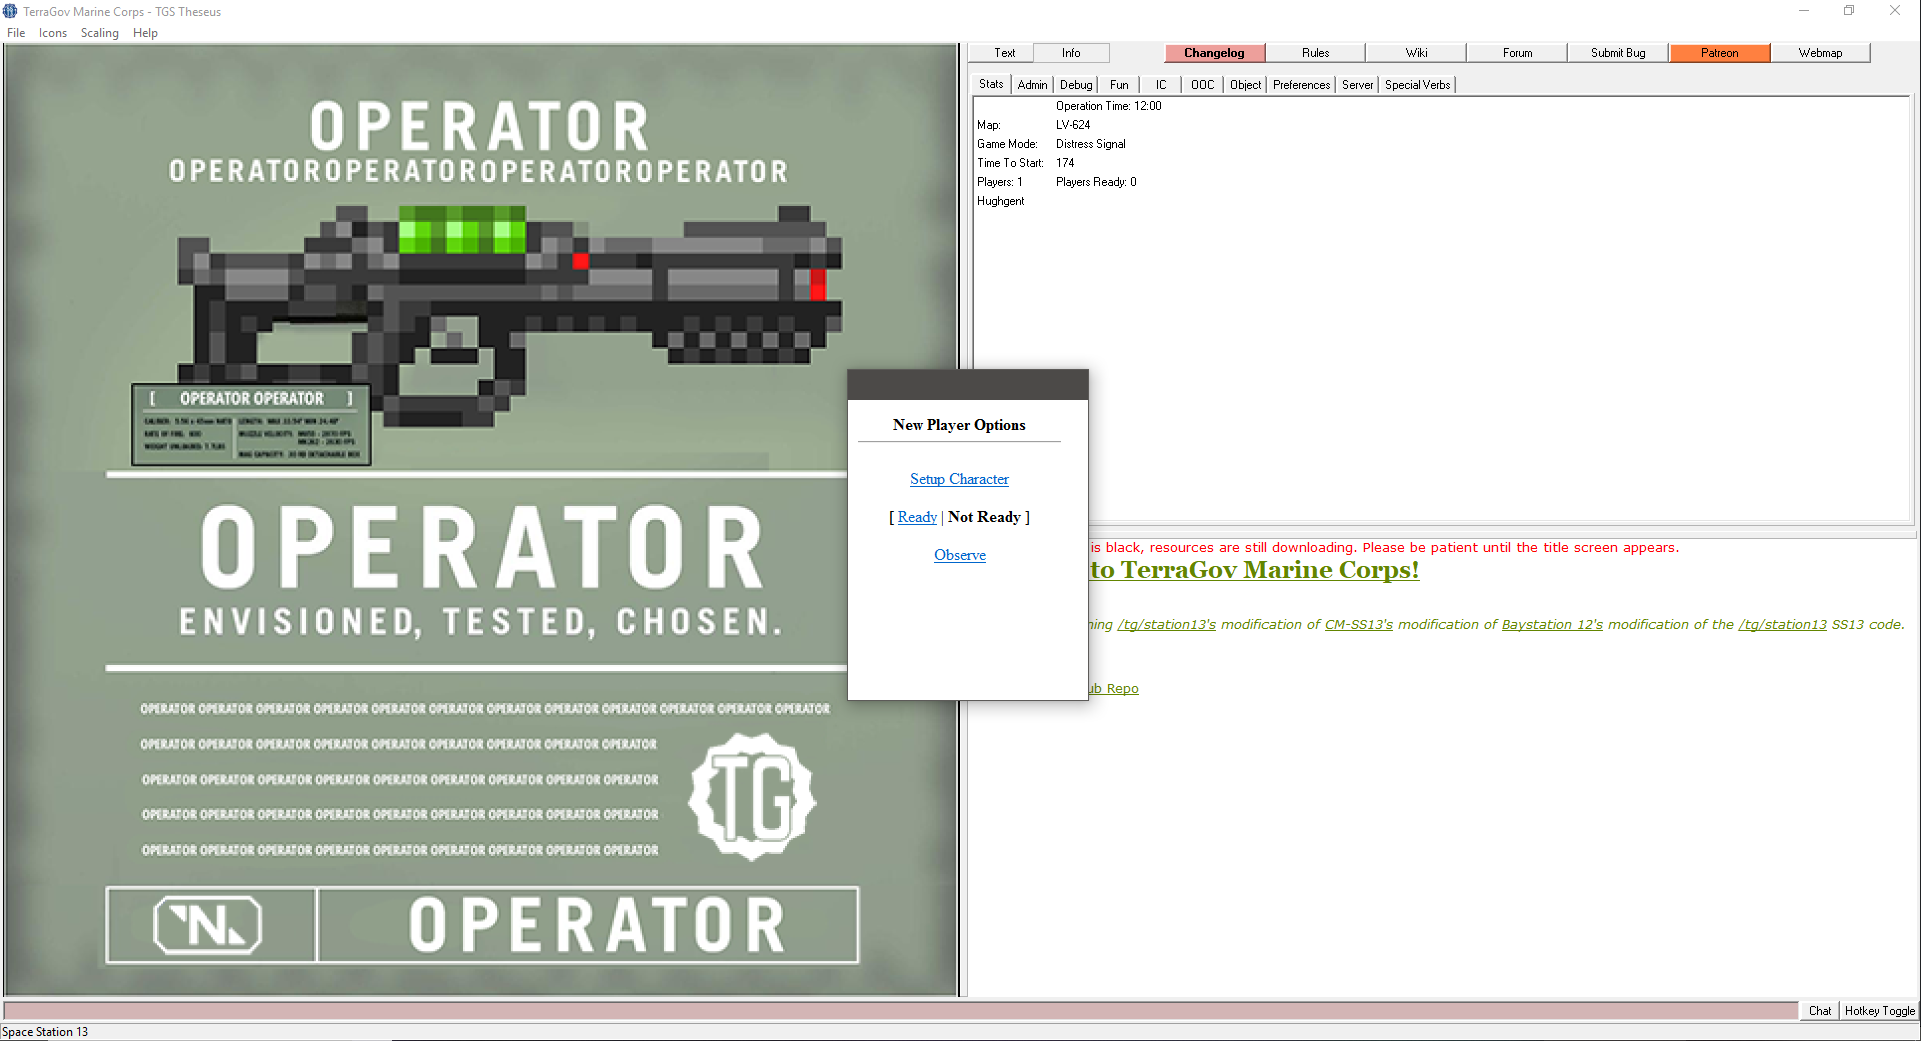Click the Patreon button

[x=1719, y=53]
